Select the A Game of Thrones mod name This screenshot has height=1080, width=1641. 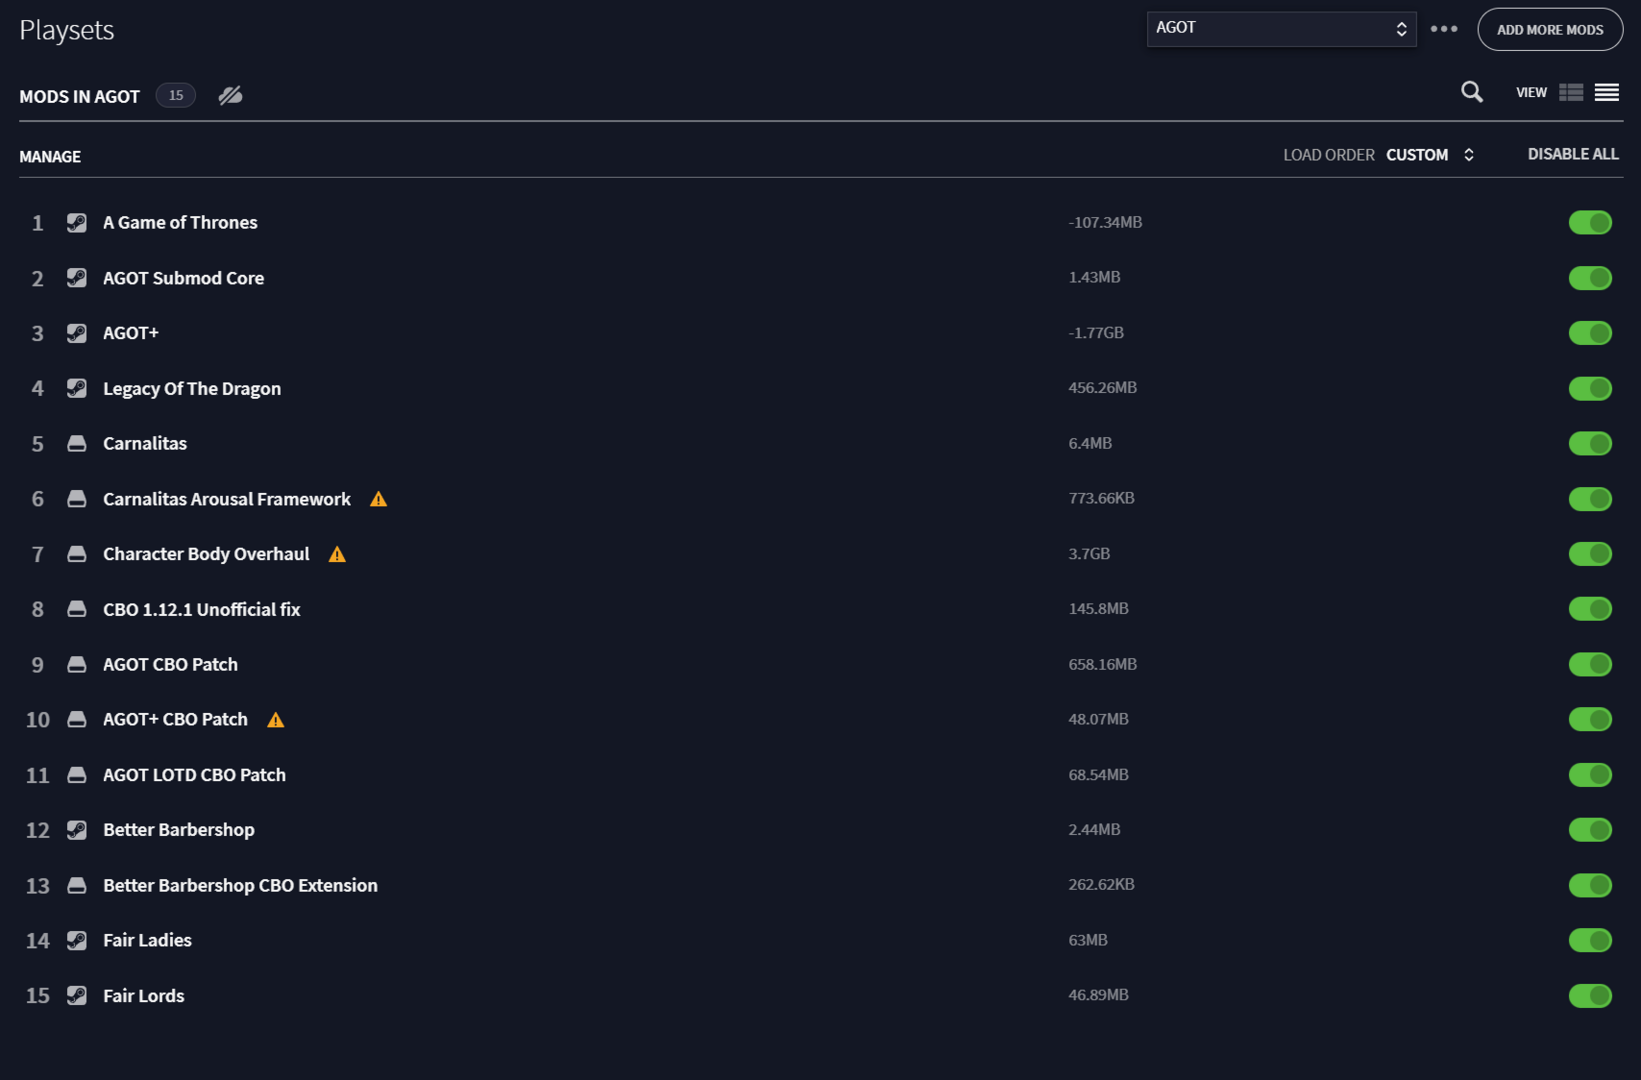click(x=180, y=222)
